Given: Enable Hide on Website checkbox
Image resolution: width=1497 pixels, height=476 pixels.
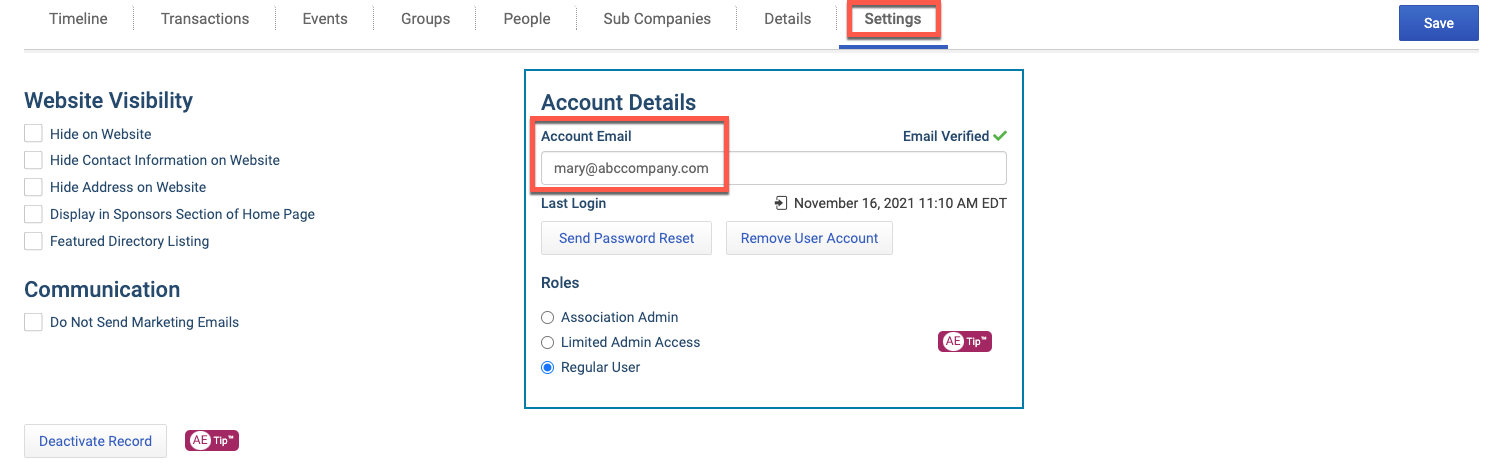Looking at the screenshot, I should pos(33,133).
